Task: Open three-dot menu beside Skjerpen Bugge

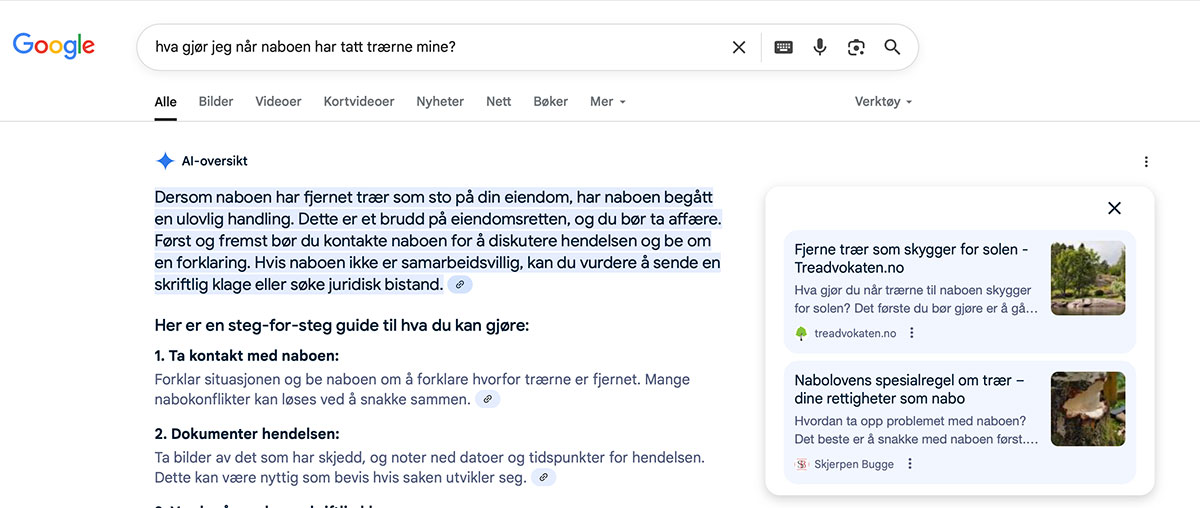Action: click(910, 464)
